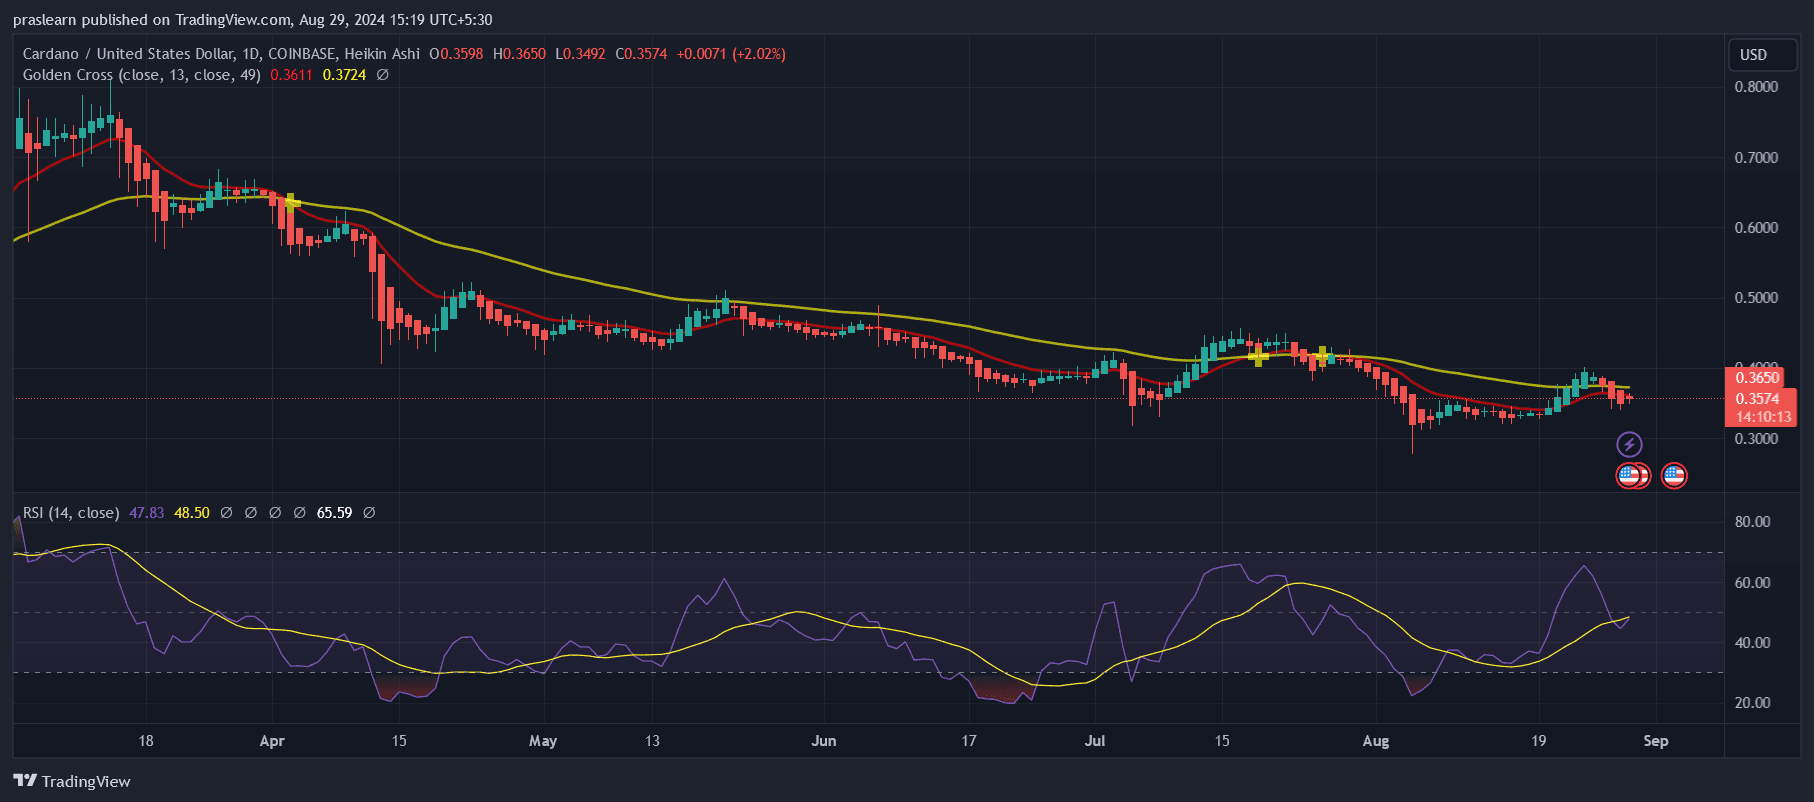
Task: Click the open price O0.3598
Action: coord(456,54)
